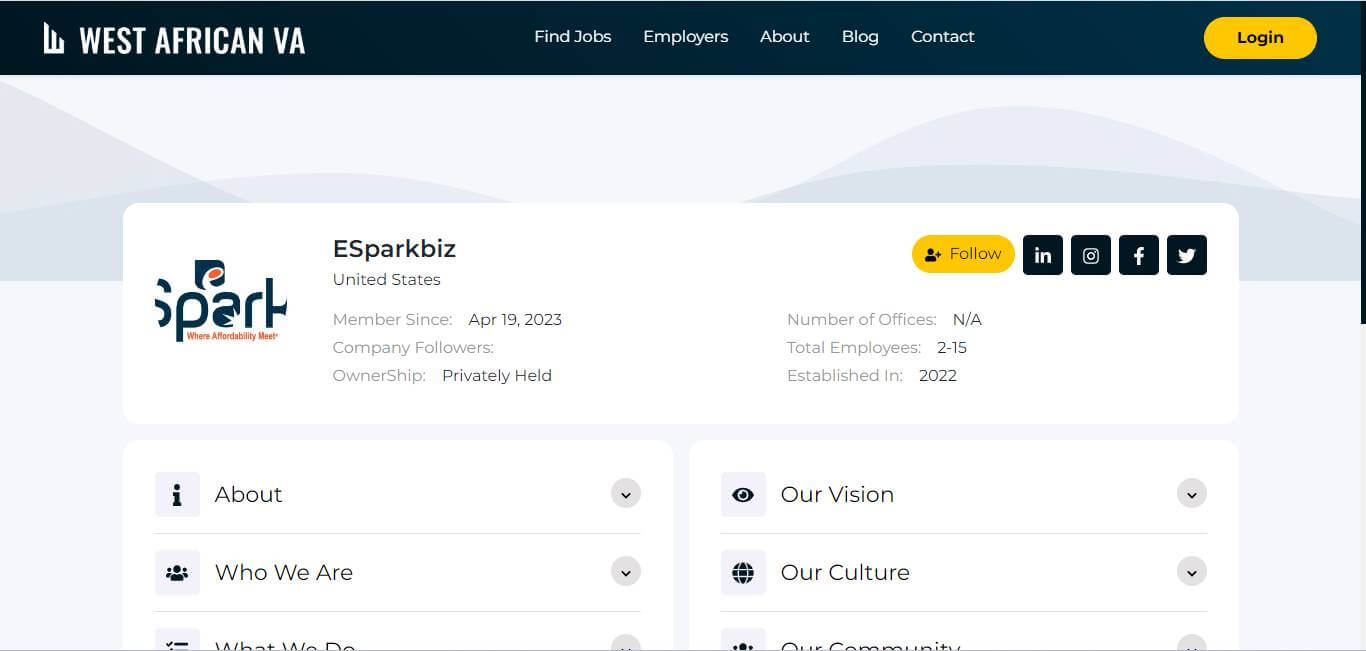Follow the ESparkbiz company

(963, 254)
